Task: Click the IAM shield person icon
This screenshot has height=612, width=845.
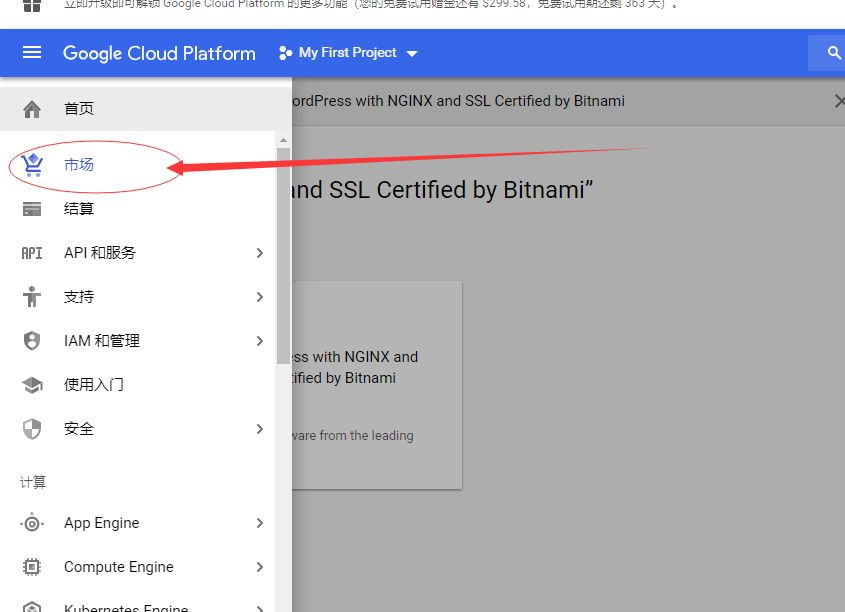Action: 32,341
